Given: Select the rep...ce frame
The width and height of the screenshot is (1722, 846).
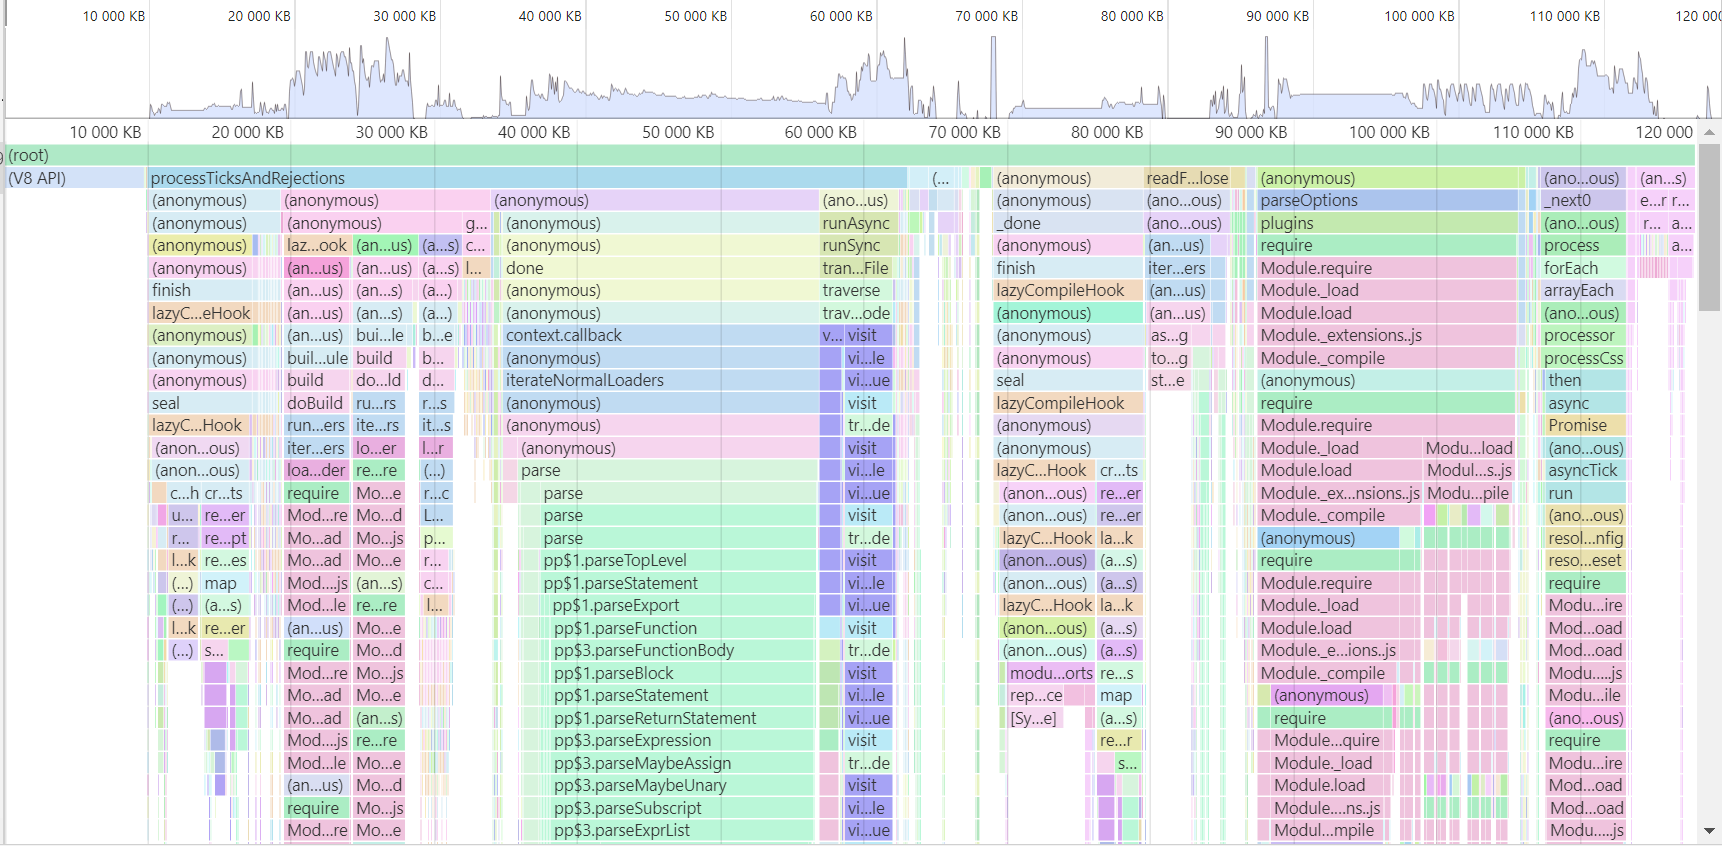Looking at the screenshot, I should [1035, 695].
